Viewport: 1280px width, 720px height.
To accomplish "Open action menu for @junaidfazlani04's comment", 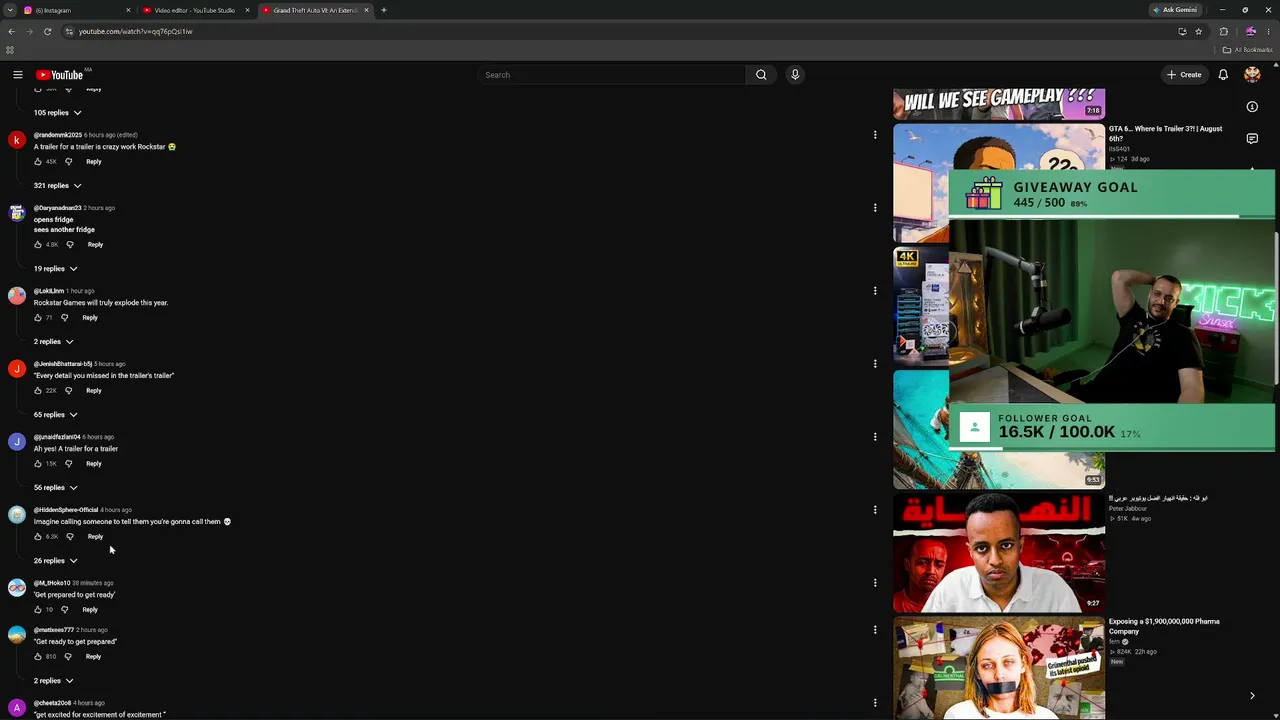I will pyautogui.click(x=875, y=437).
